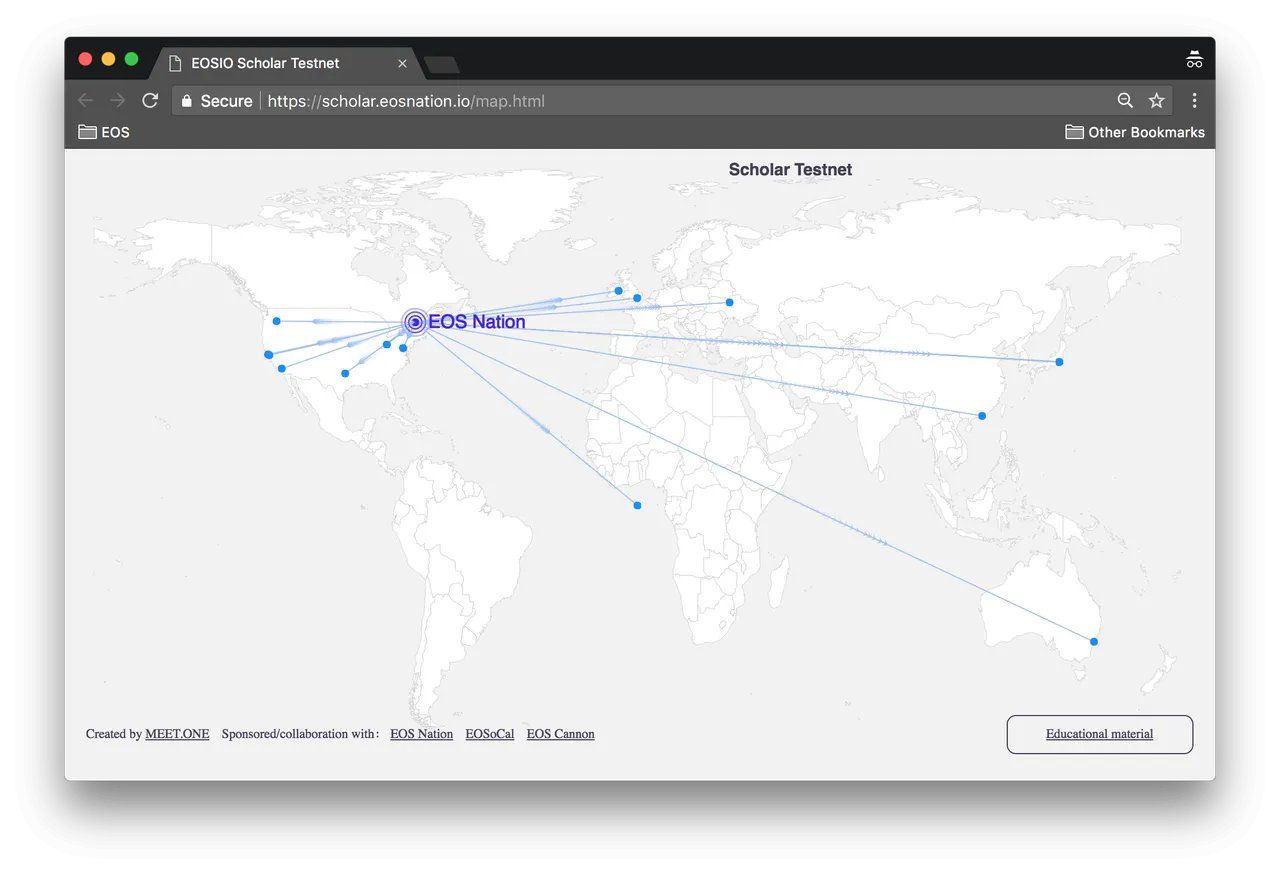Select the node dot on China's east coast
This screenshot has height=873, width=1280.
(x=982, y=415)
